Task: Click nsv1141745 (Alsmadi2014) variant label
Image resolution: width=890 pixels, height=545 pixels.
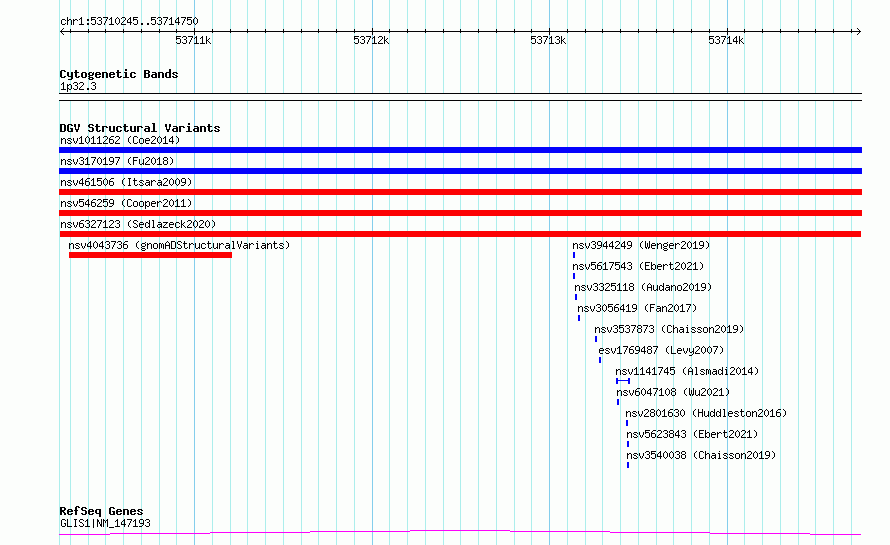Action: [x=687, y=371]
